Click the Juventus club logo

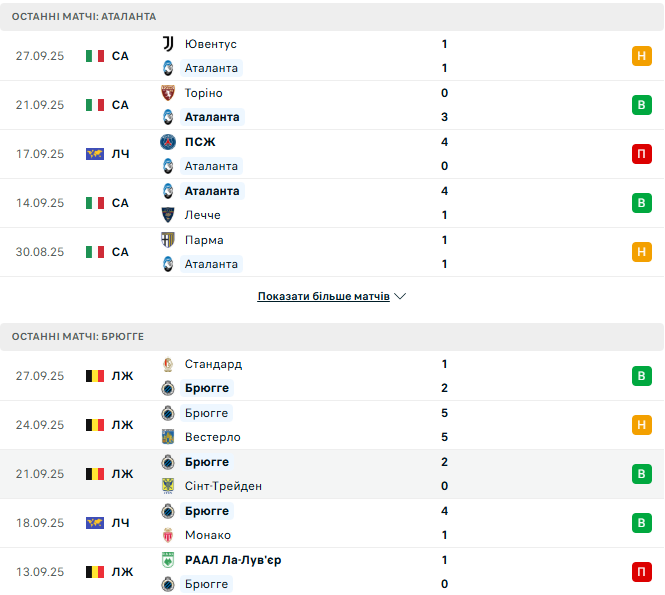pos(168,44)
